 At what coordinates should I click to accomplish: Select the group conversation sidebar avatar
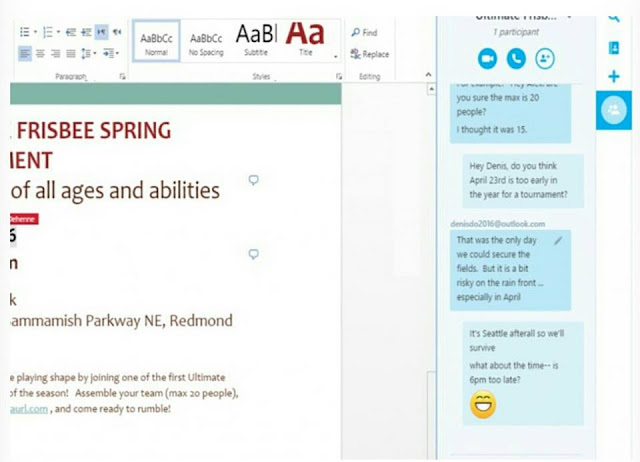613,110
